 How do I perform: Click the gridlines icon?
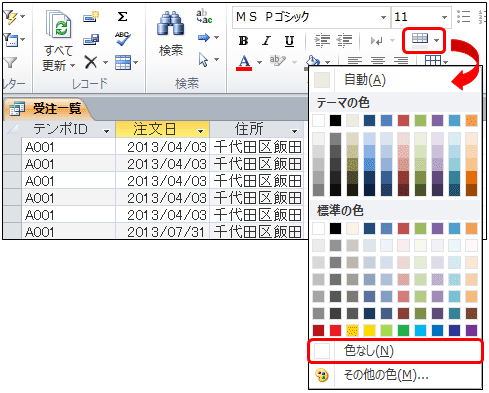coord(433,60)
